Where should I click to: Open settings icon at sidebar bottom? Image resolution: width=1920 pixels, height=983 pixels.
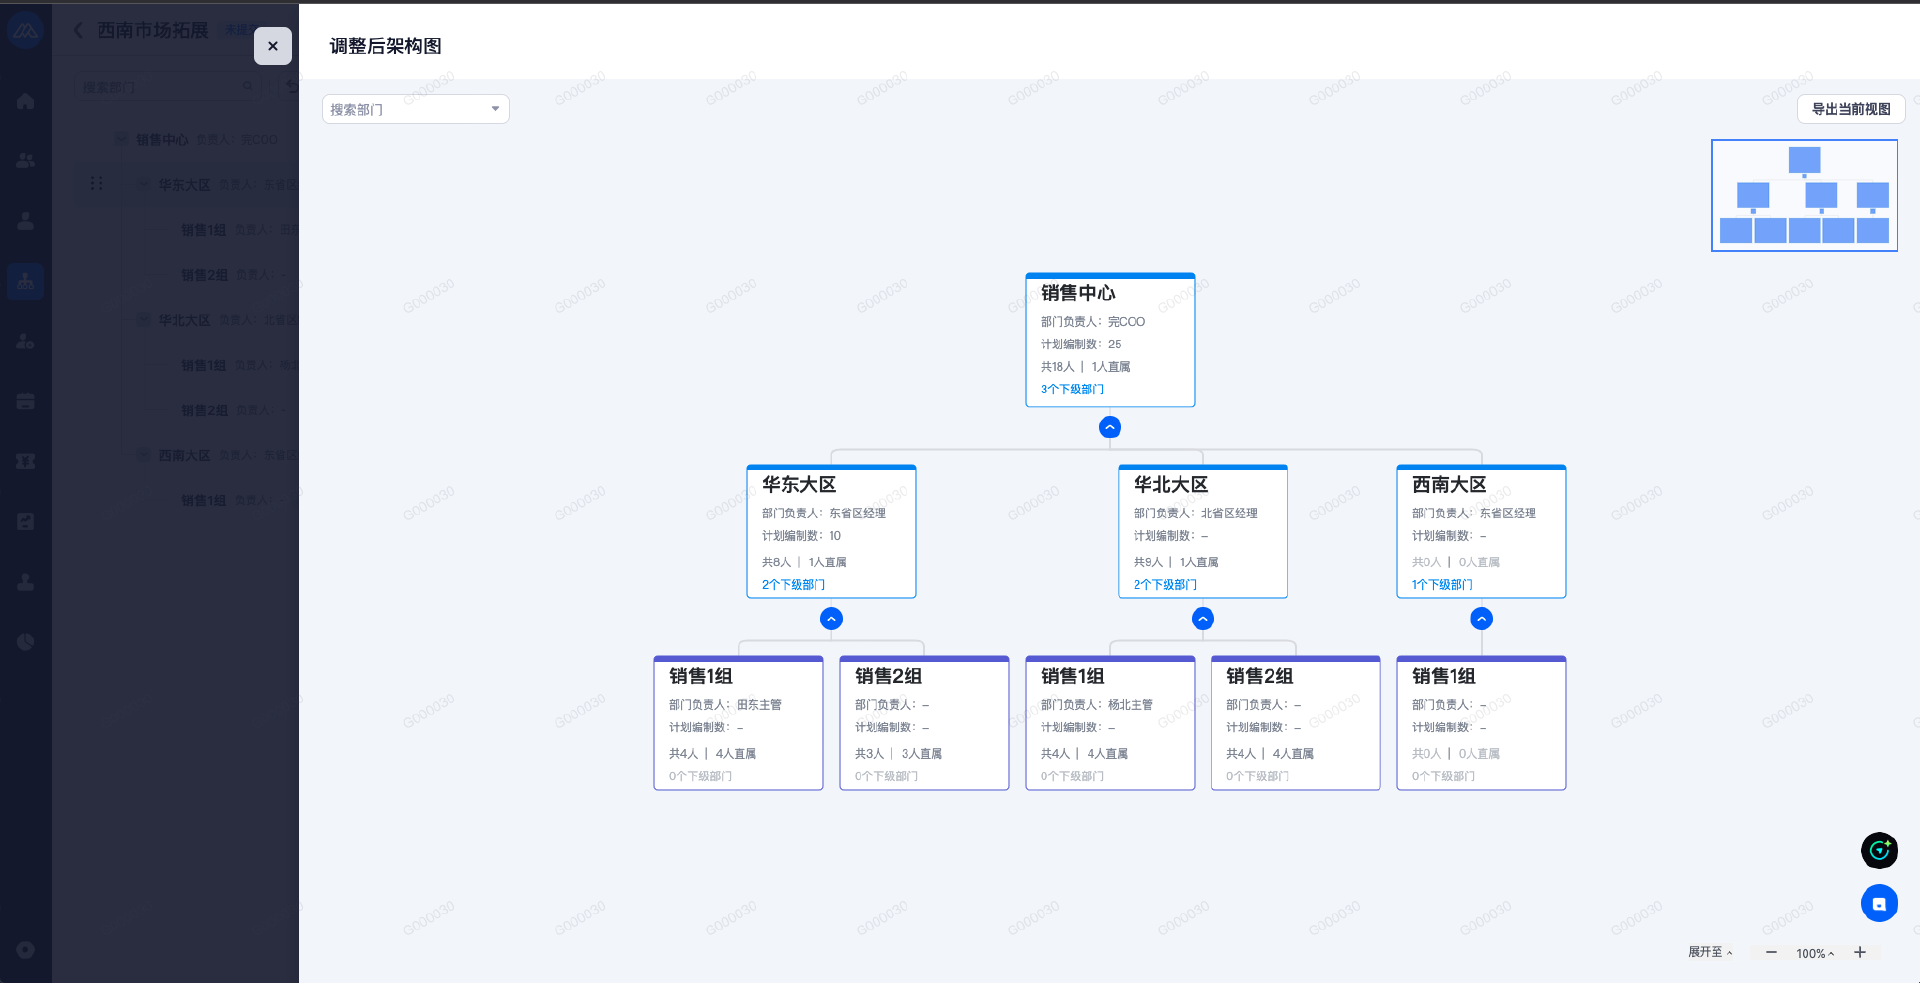26,950
